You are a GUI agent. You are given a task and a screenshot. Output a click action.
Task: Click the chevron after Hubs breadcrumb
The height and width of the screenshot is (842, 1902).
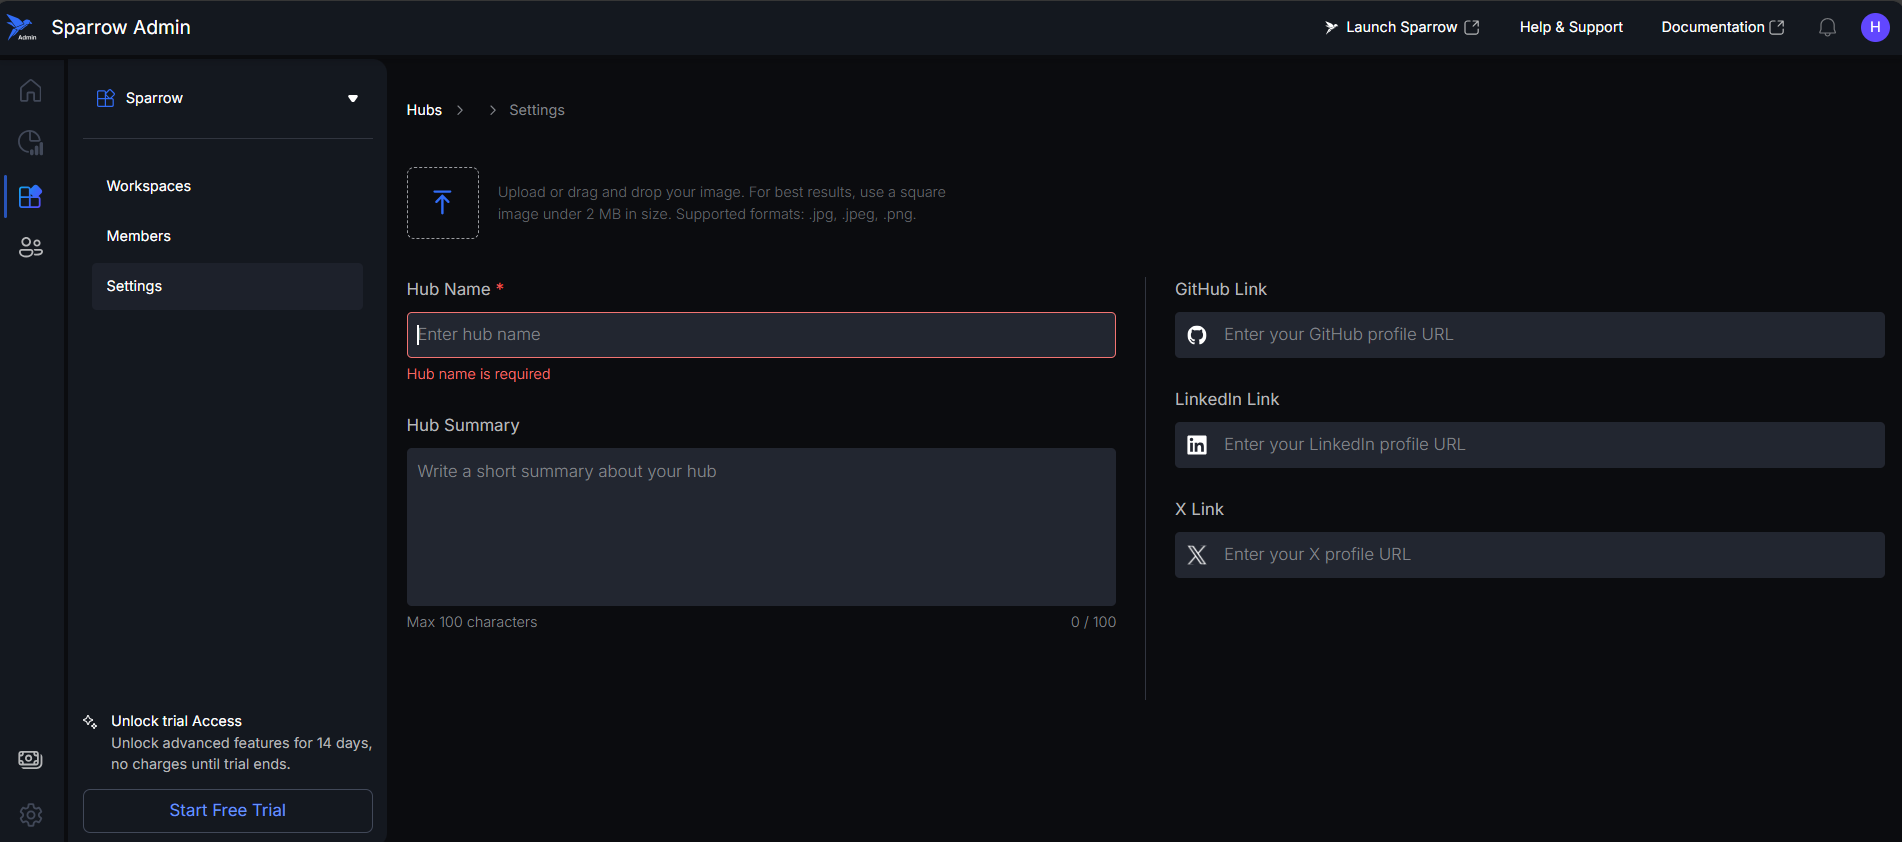point(460,110)
